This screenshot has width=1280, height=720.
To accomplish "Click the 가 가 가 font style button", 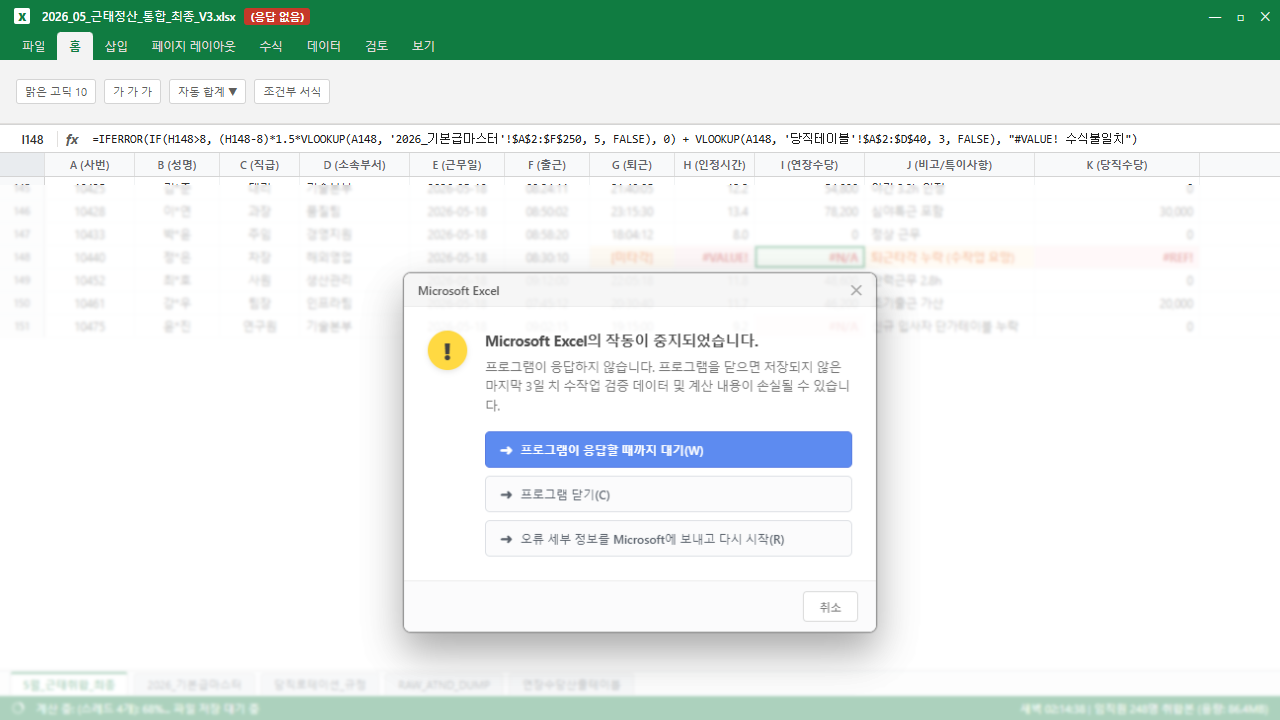I will 133,91.
